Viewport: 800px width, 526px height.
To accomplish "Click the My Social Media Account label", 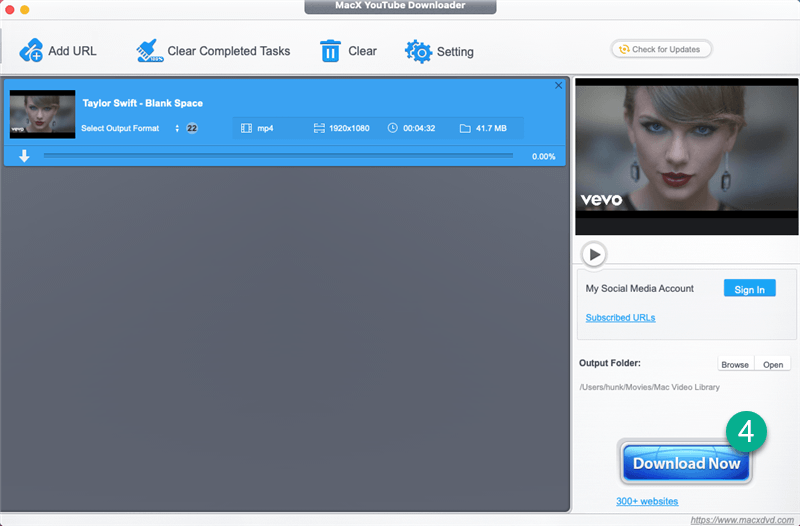I will [x=640, y=288].
